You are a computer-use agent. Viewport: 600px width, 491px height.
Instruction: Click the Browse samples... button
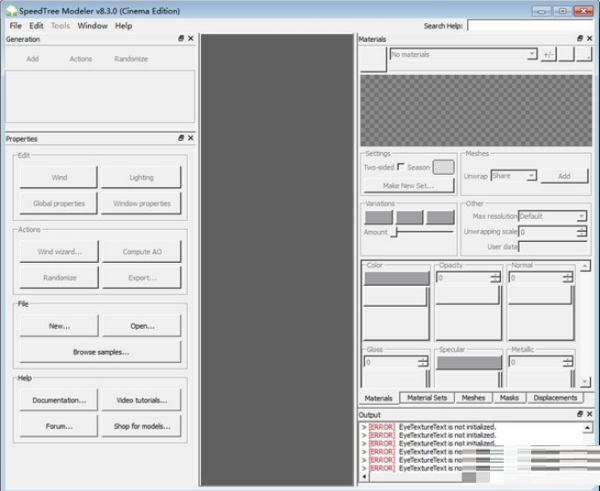click(x=100, y=352)
